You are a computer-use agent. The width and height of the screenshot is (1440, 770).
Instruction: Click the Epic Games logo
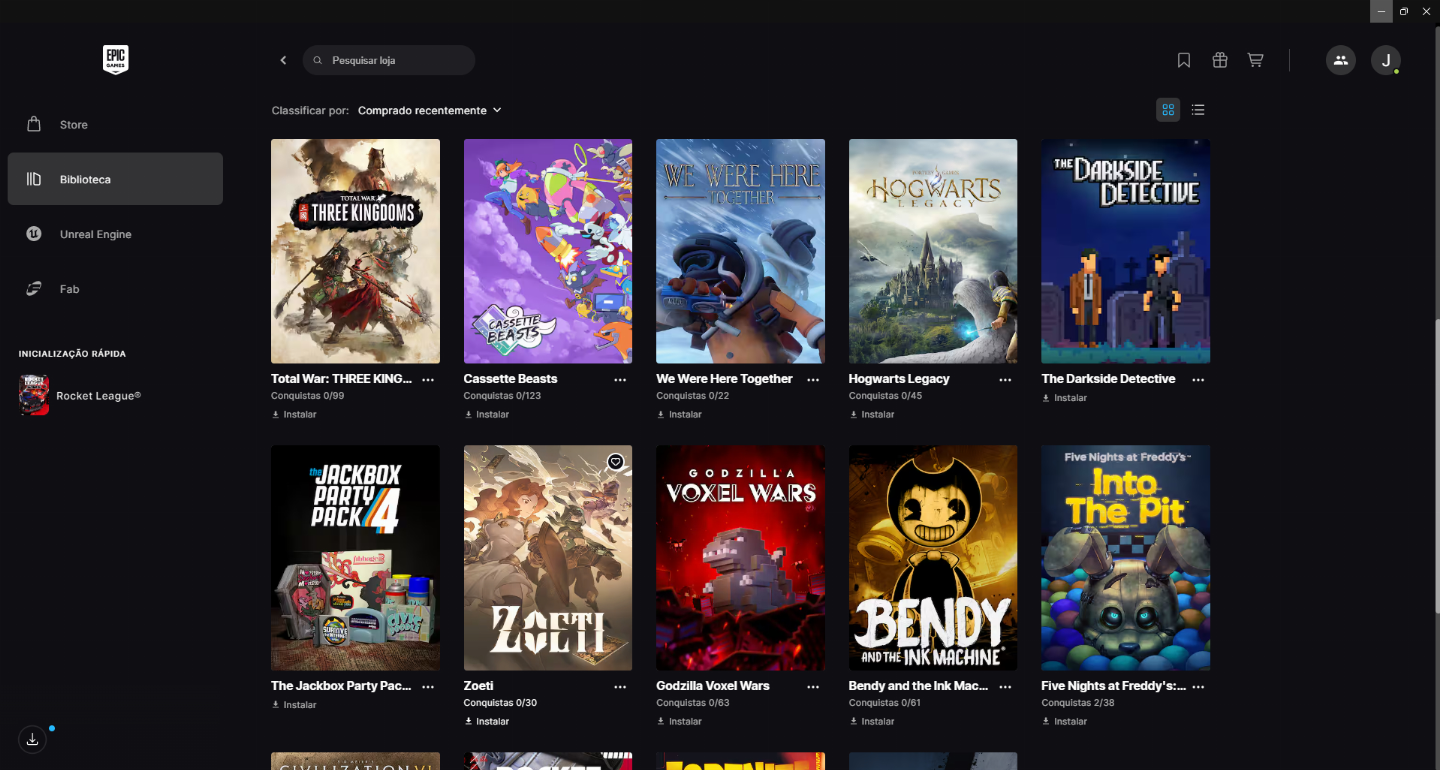coord(116,60)
